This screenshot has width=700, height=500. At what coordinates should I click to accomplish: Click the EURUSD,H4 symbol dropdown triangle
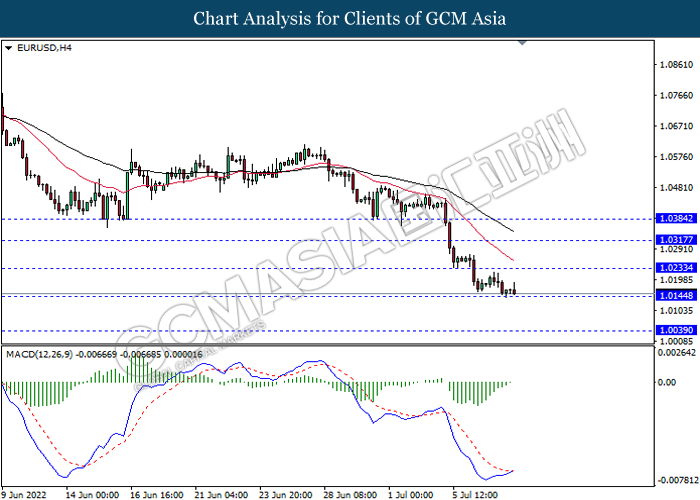pyautogui.click(x=8, y=48)
